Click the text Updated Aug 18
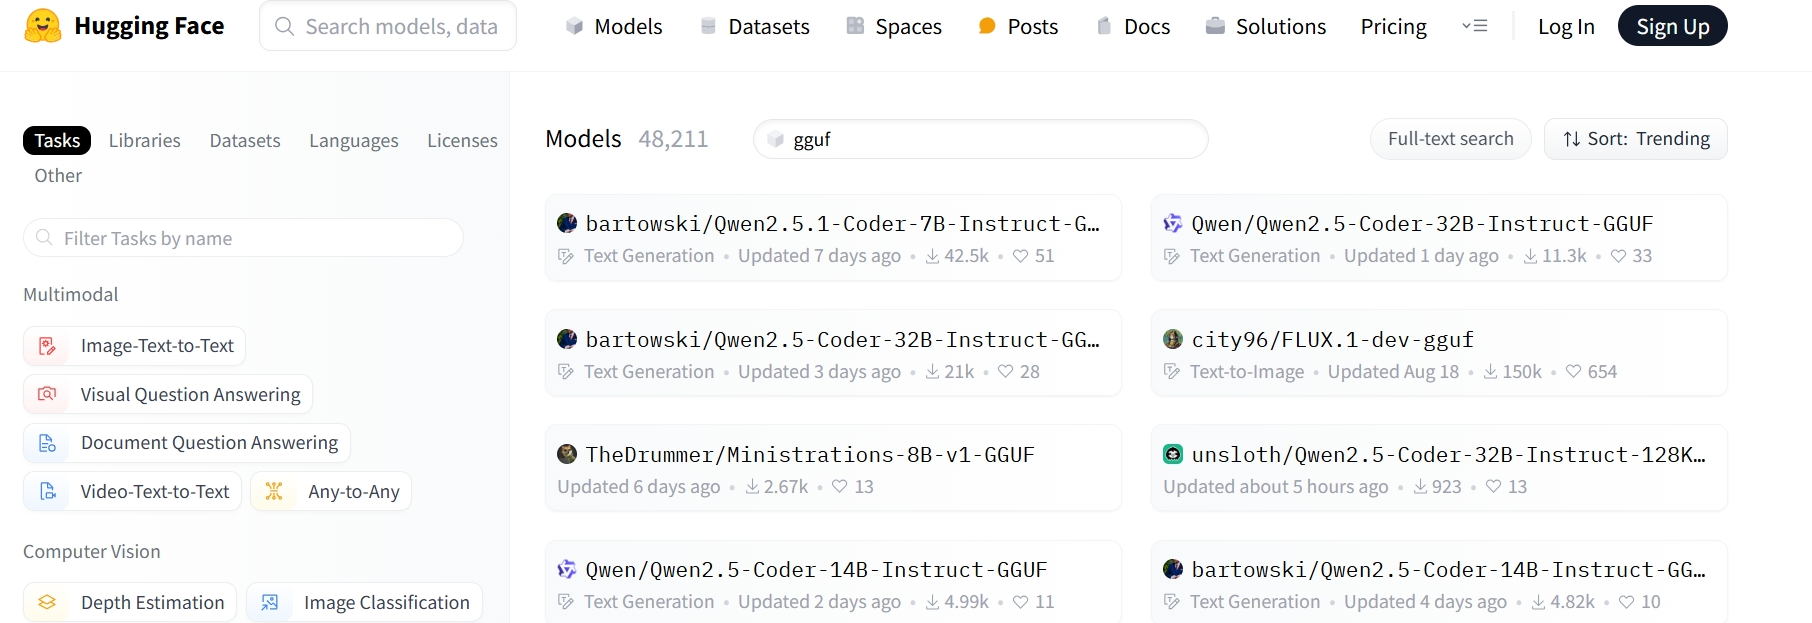1812x623 pixels. point(1393,372)
